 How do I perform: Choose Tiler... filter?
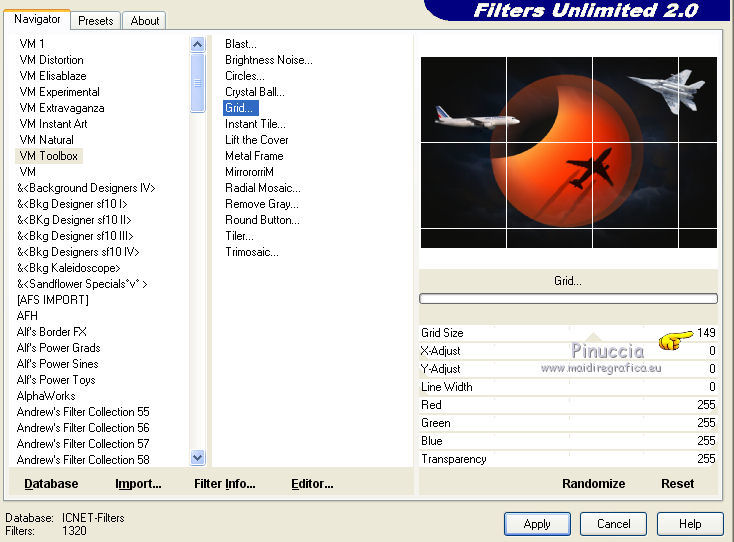click(x=239, y=236)
